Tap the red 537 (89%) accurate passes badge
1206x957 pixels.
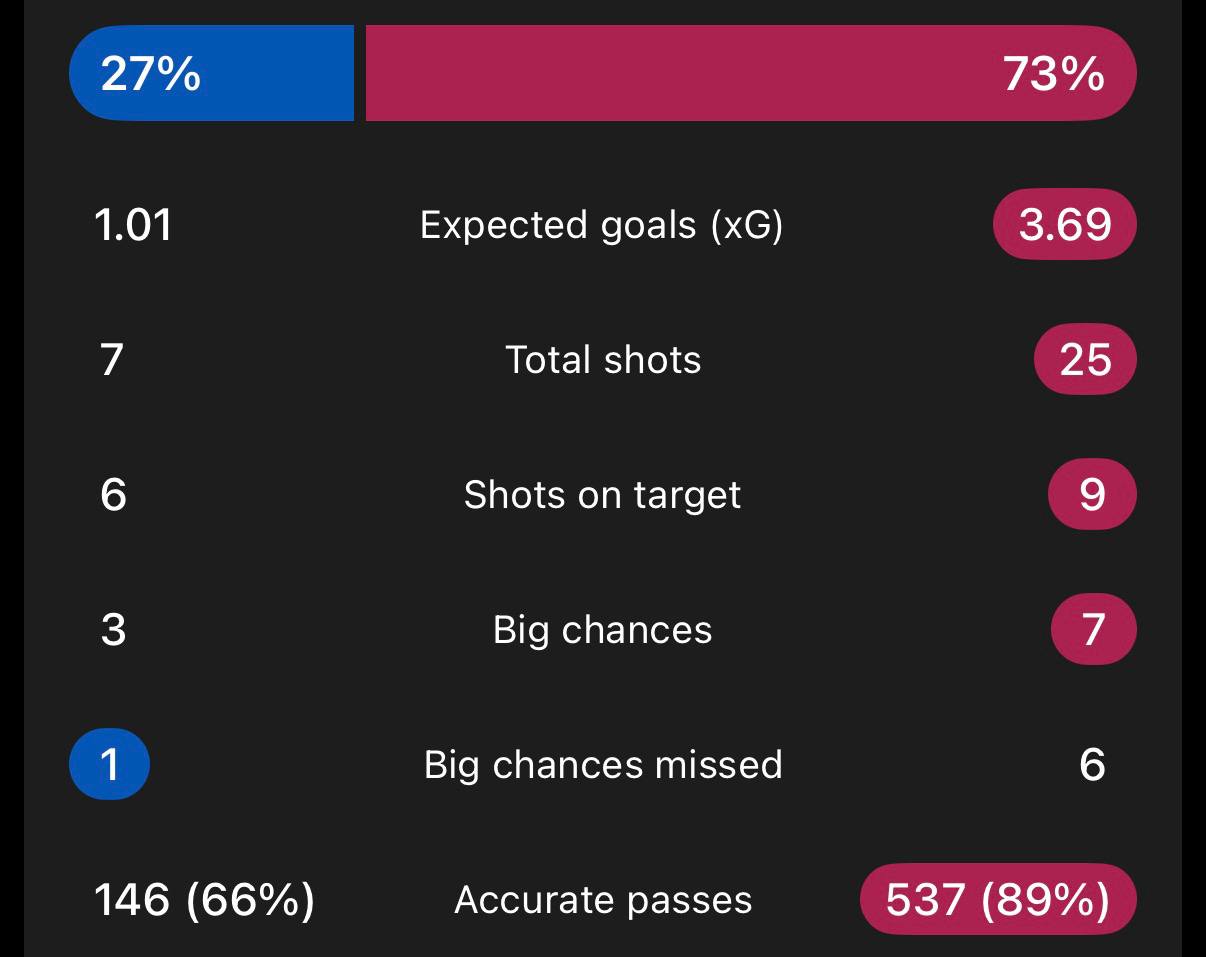(x=998, y=899)
